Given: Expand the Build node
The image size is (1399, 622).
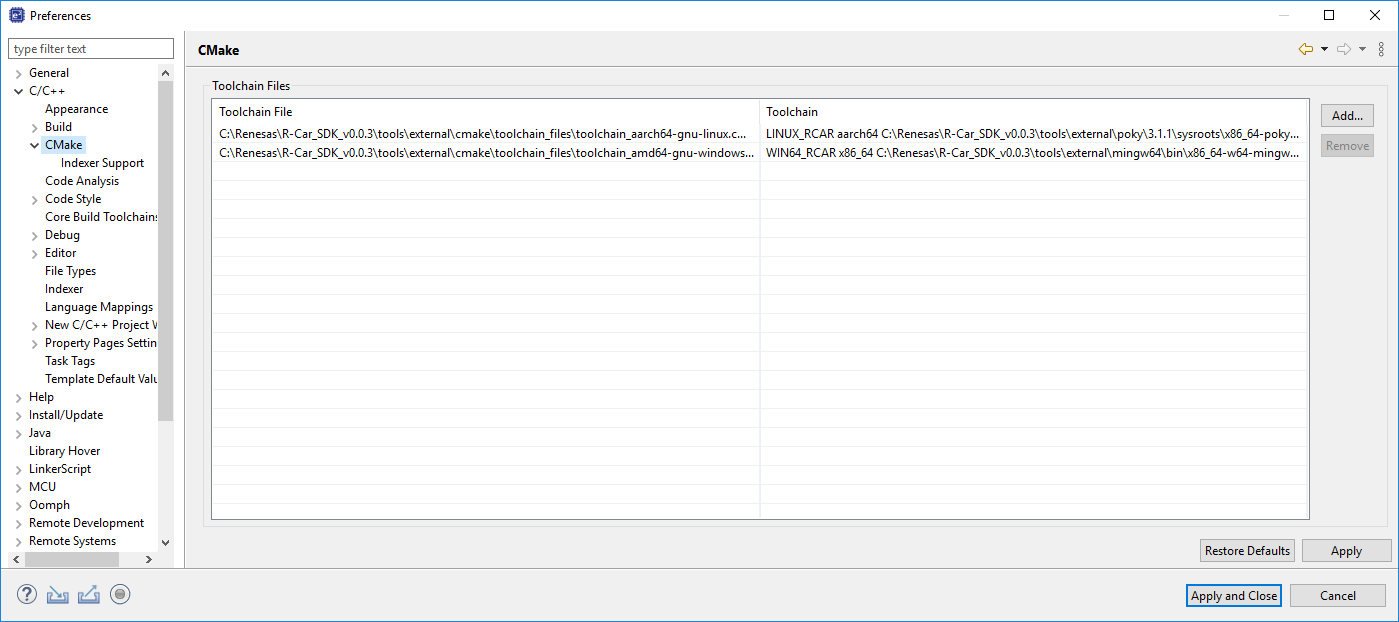Looking at the screenshot, I should [x=35, y=127].
